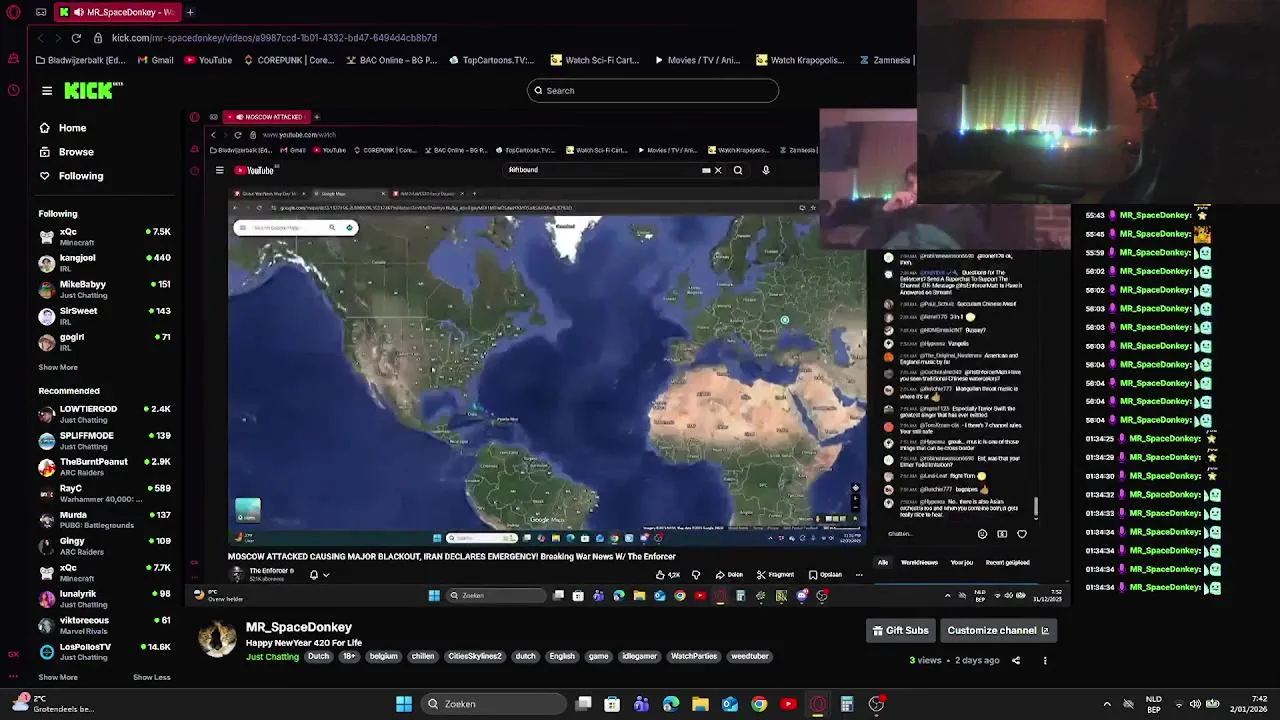Select the weedtuber tag

tap(750, 657)
